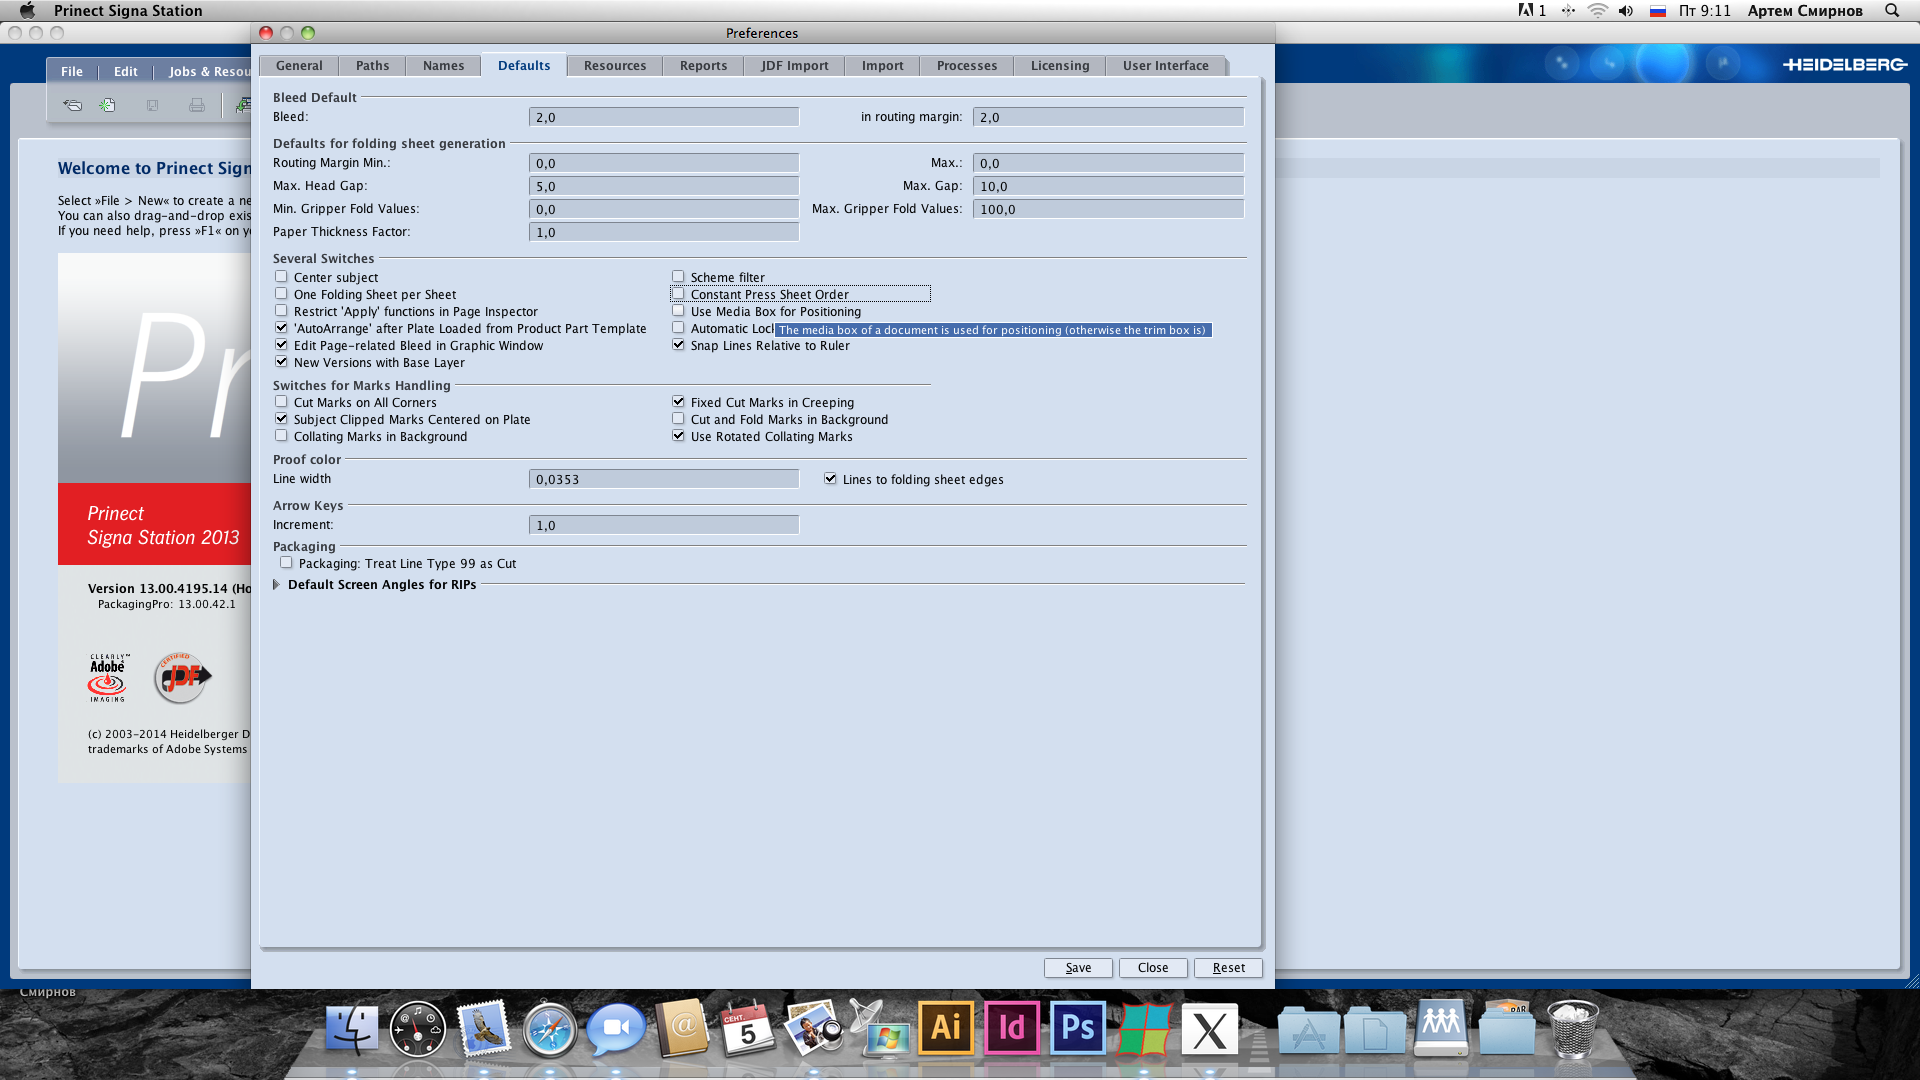Open the X11 app in dock
1920x1080 pixels.
[x=1210, y=1029]
